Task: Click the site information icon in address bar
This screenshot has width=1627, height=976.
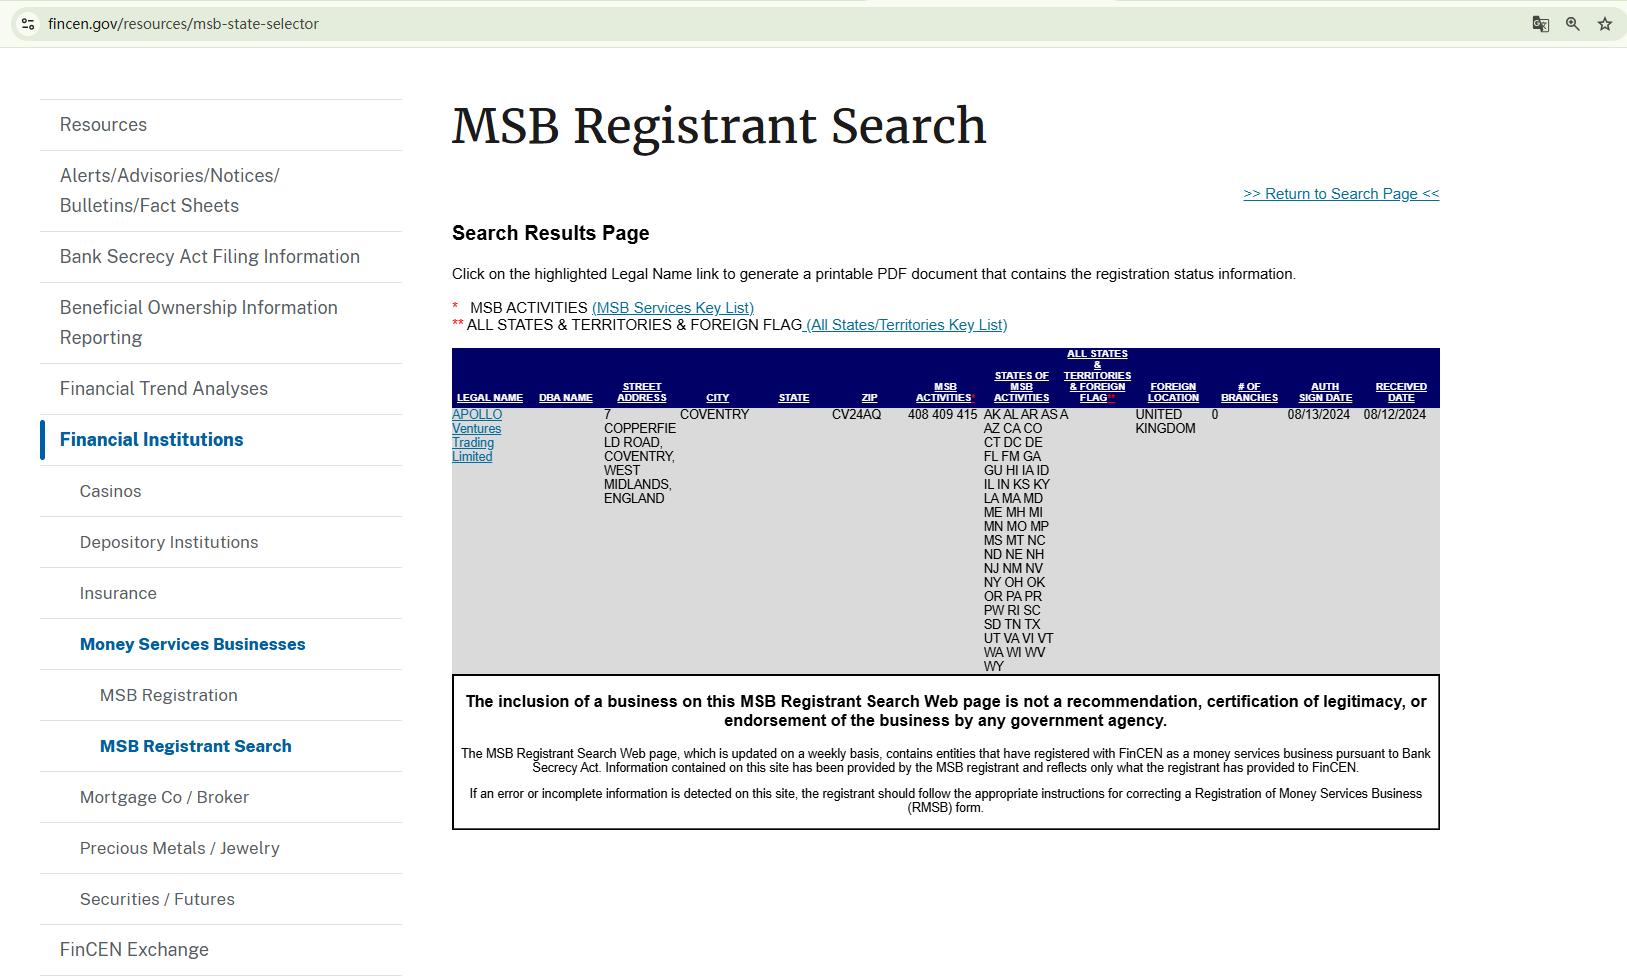Action: point(28,24)
